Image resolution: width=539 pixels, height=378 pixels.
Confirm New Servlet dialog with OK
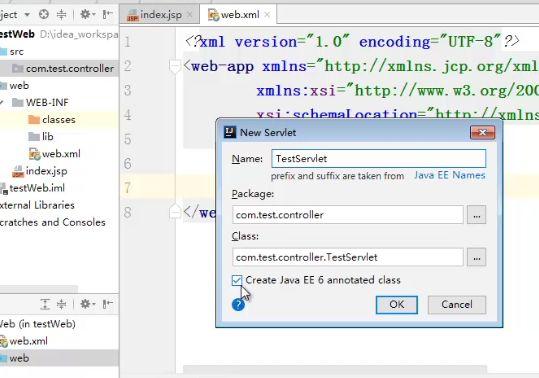[397, 304]
